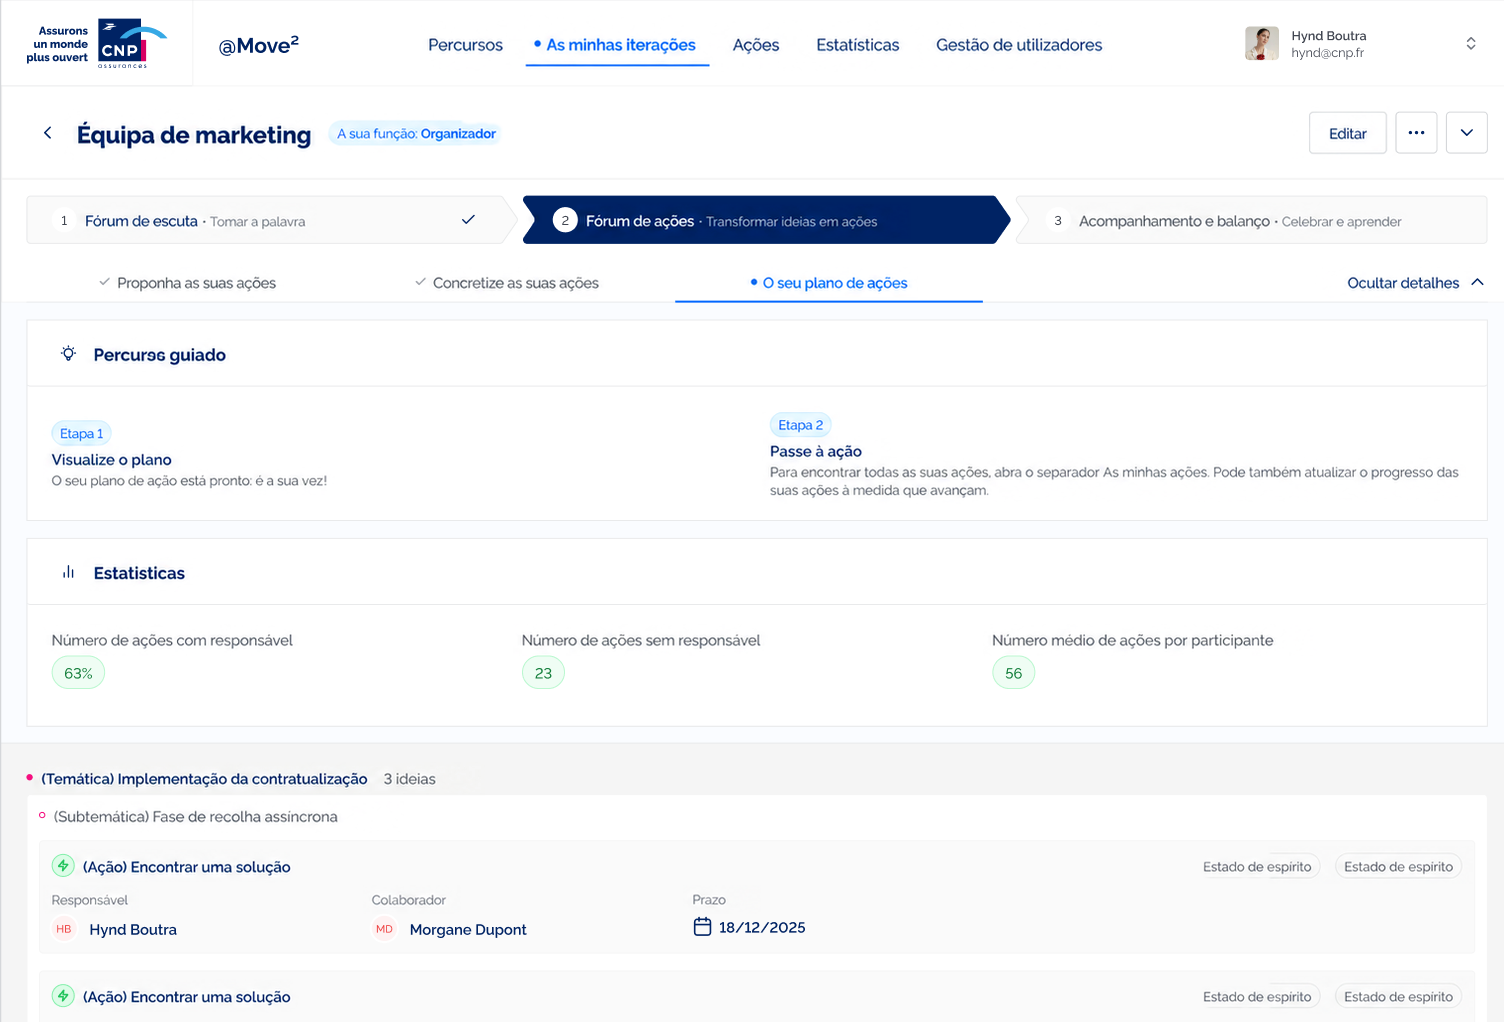1504x1022 pixels.
Task: Click the MD avatar for Morgane Dupont
Action: click(384, 929)
